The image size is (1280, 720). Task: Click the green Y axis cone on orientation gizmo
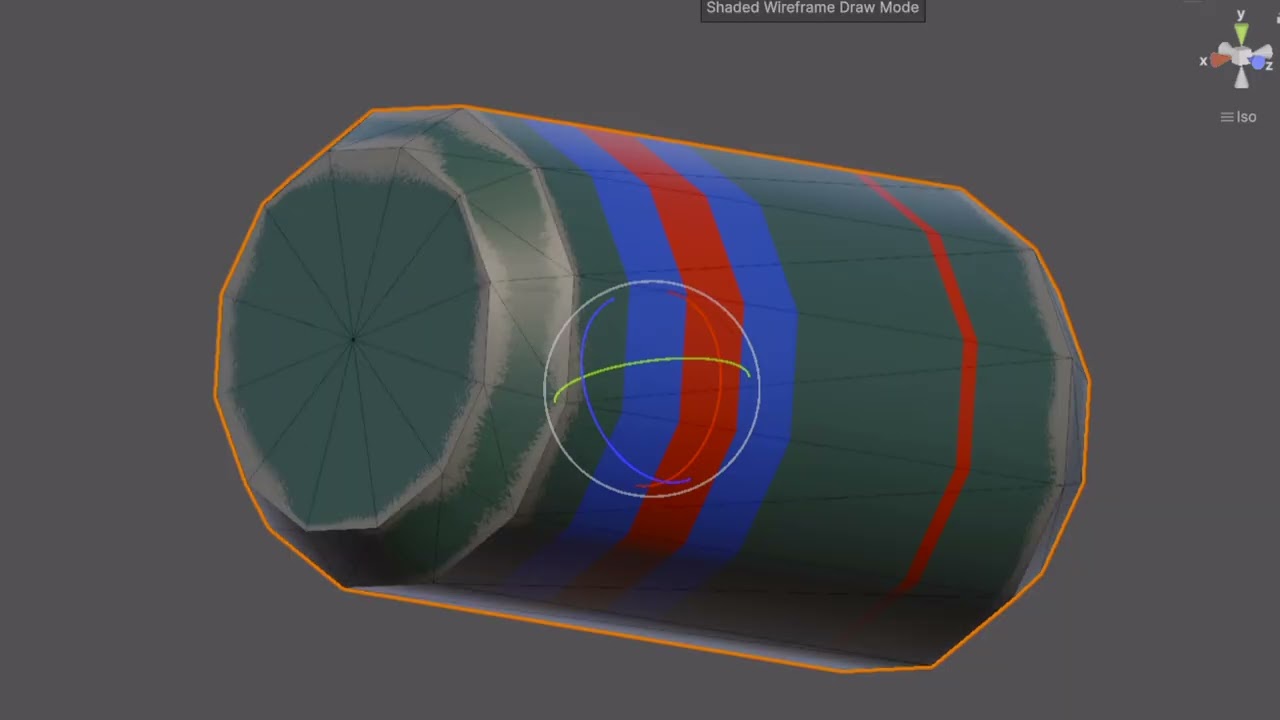tap(1241, 34)
